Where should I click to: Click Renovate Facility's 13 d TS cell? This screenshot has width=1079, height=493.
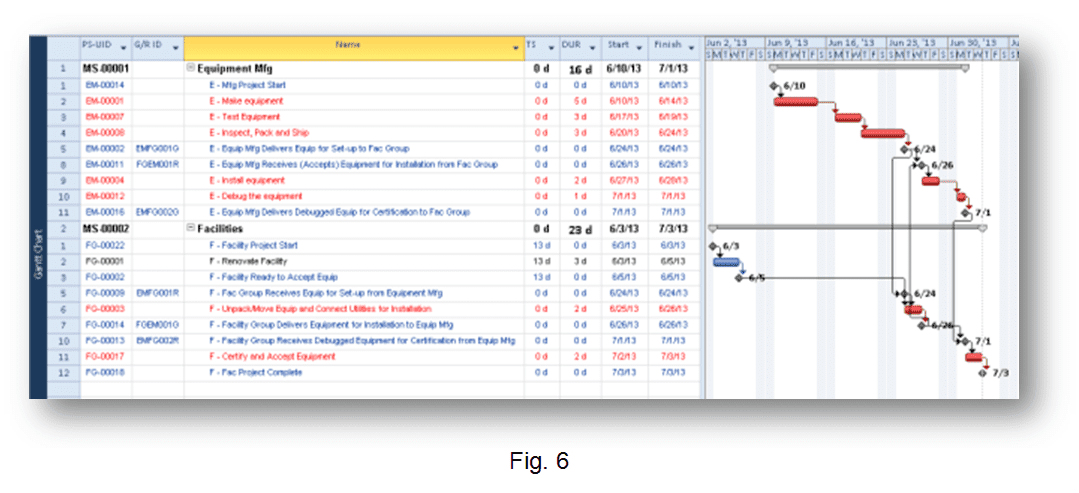pyautogui.click(x=542, y=261)
